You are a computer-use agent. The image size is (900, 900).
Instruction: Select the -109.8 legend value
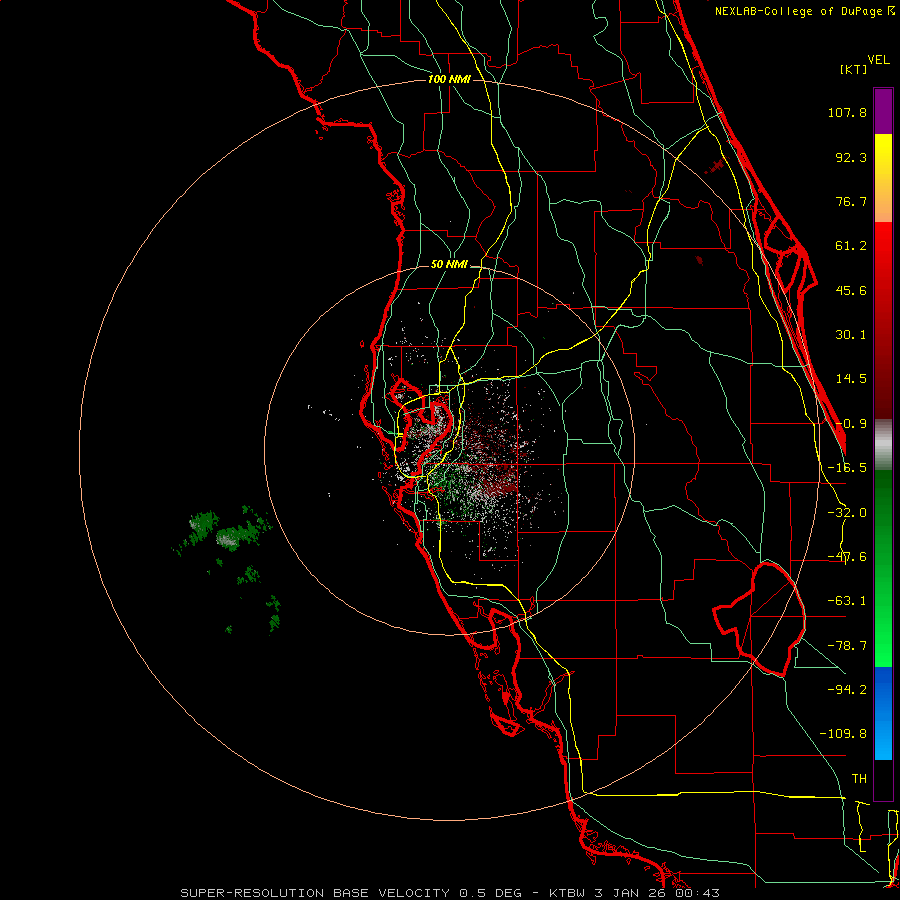(x=843, y=734)
